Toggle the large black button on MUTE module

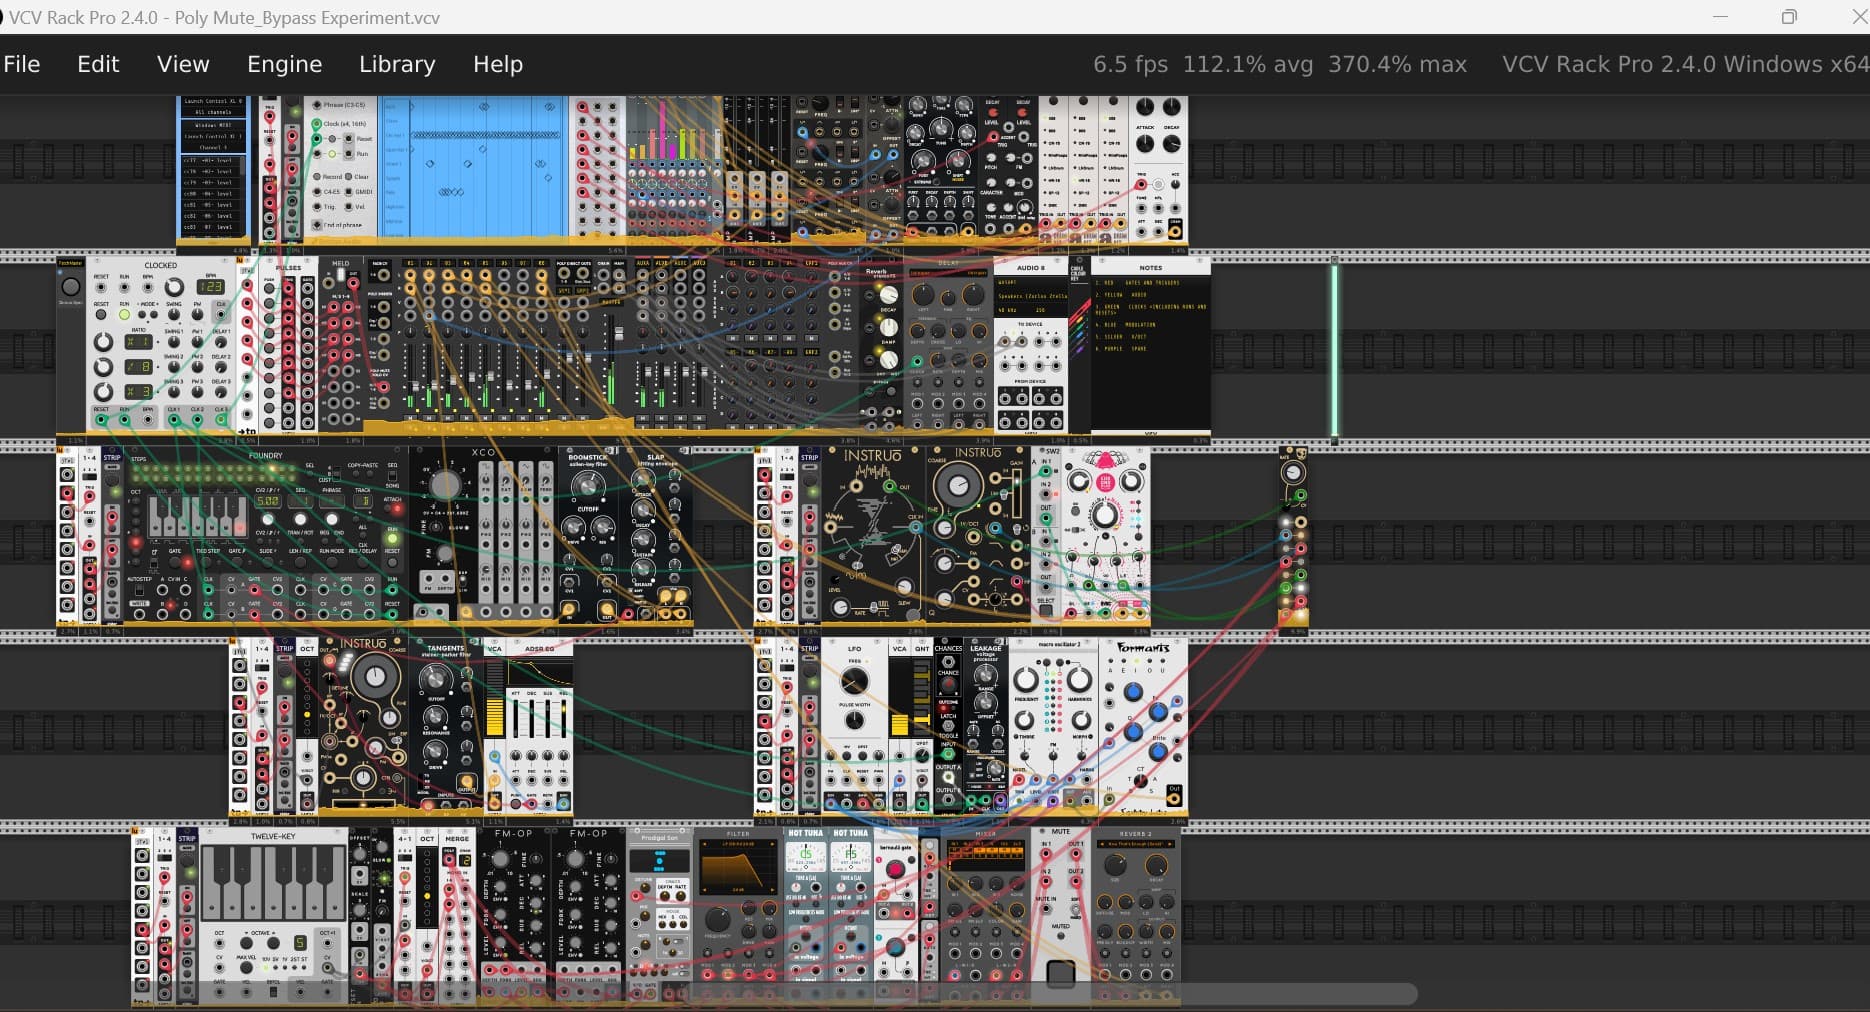pyautogui.click(x=1060, y=973)
